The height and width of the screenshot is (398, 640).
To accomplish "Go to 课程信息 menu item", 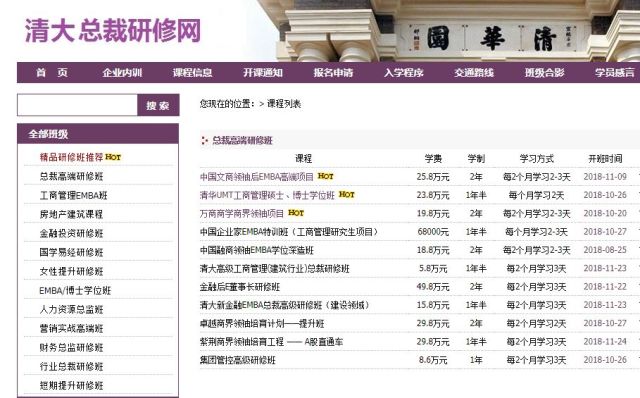I will tap(192, 73).
